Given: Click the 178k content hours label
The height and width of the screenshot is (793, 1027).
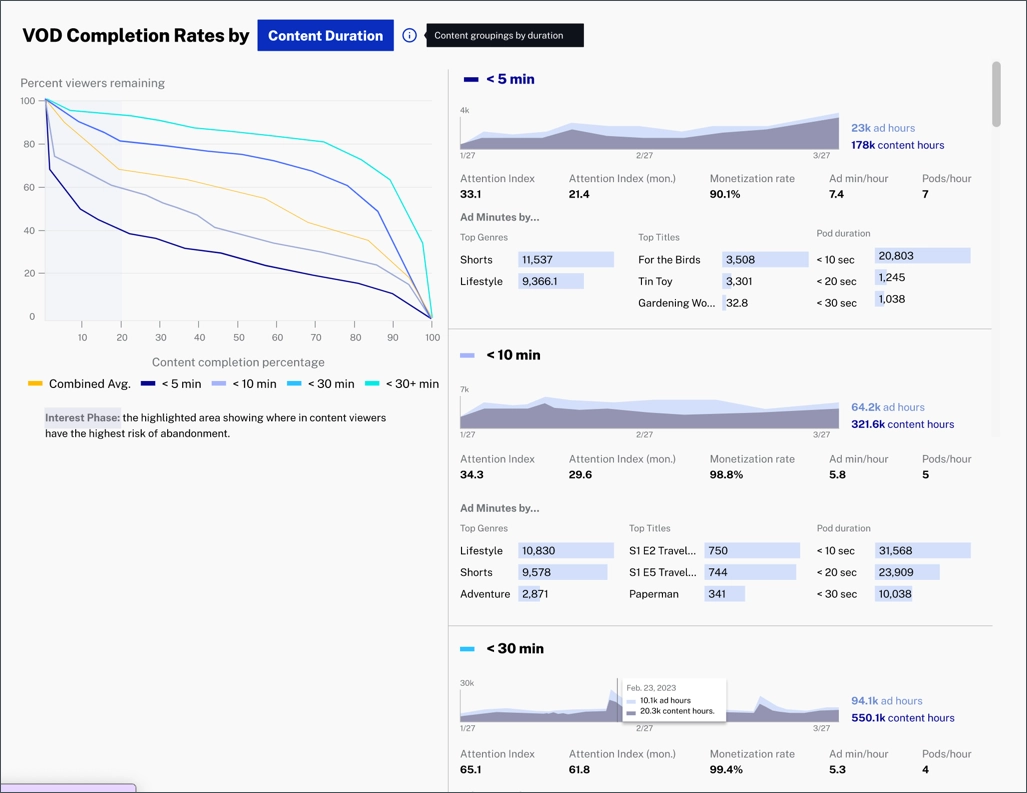Looking at the screenshot, I should pyautogui.click(x=897, y=145).
